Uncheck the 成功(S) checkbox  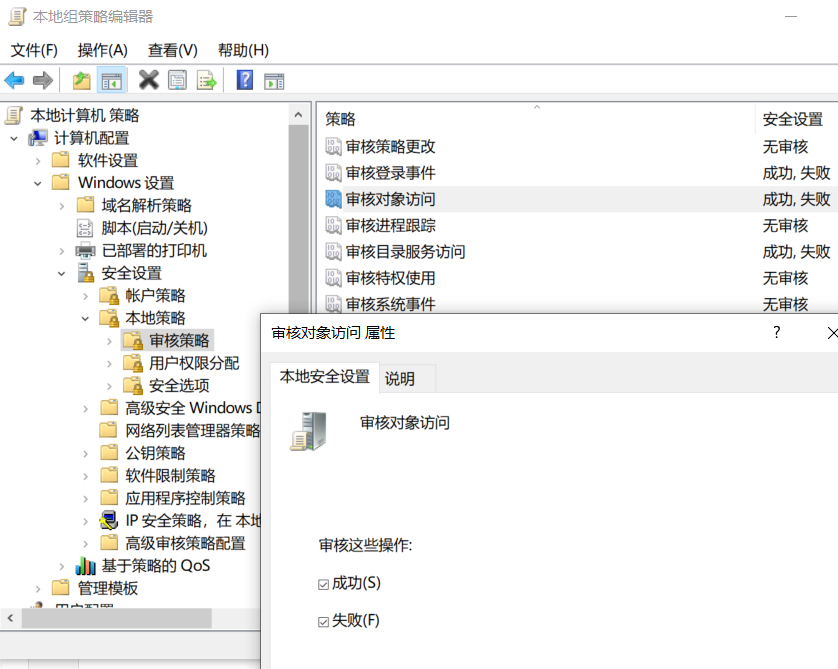click(323, 584)
